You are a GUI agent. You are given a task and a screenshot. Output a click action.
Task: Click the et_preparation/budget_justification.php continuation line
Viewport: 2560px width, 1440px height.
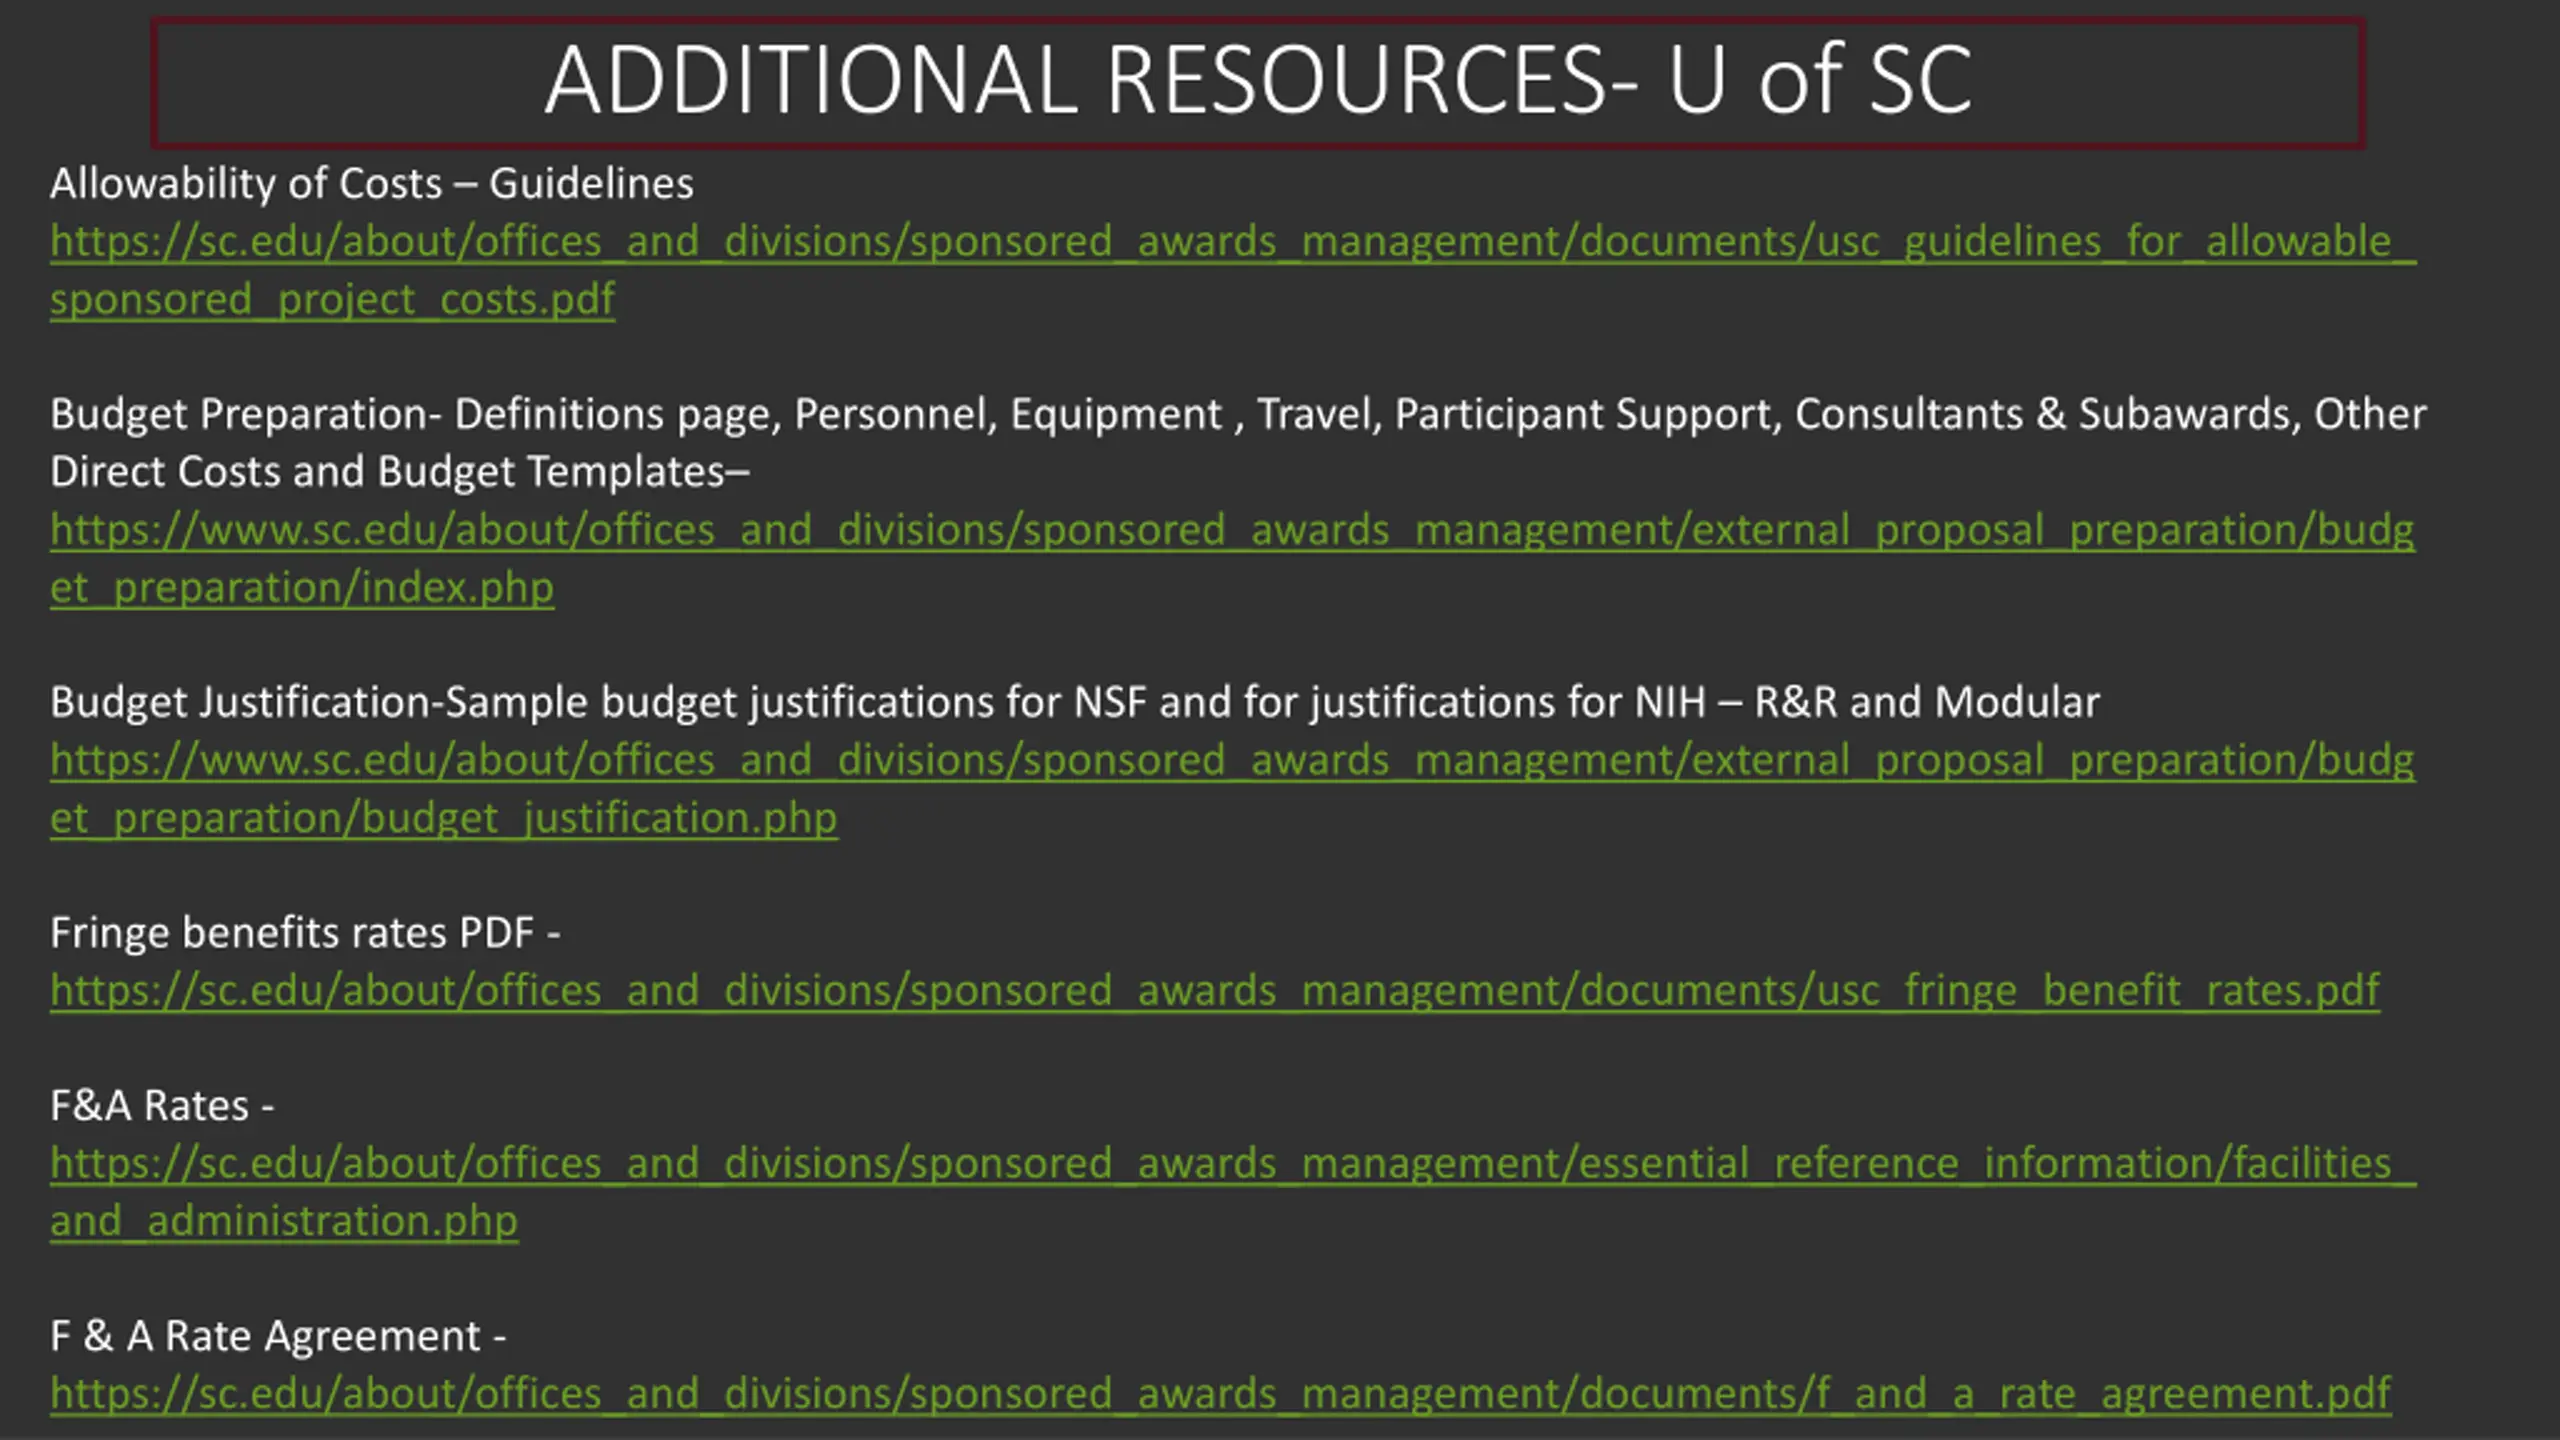[x=444, y=819]
